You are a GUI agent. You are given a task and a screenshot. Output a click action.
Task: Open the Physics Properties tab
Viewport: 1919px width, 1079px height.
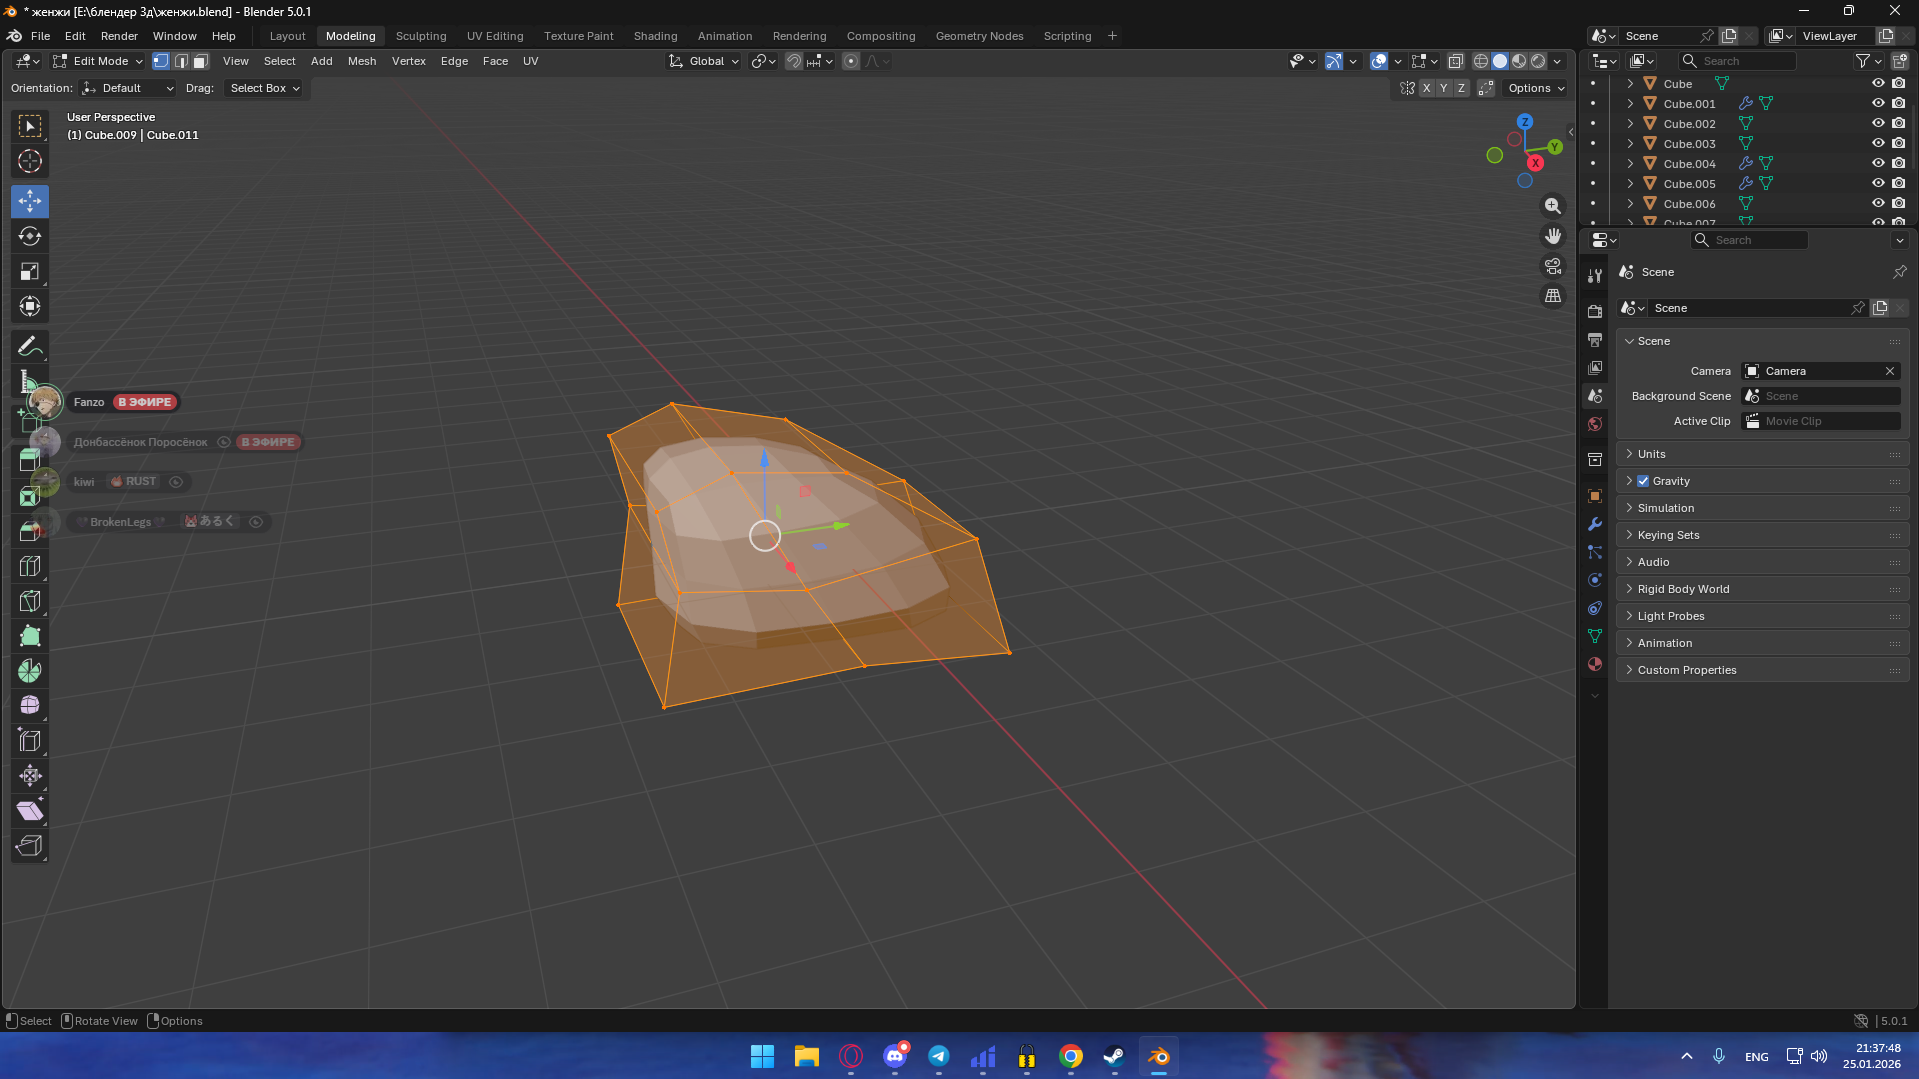coord(1595,580)
